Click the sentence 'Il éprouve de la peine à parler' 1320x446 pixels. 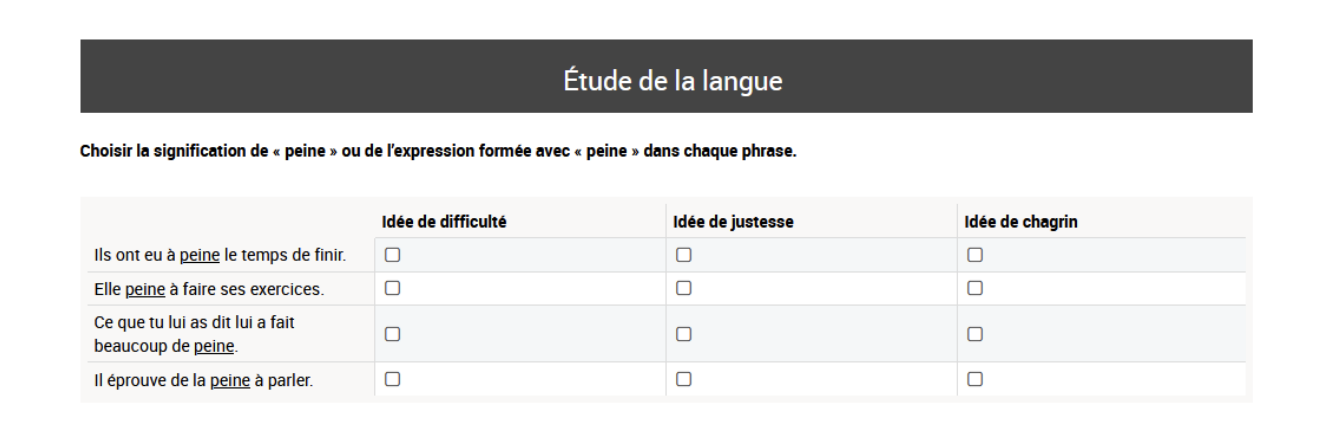tap(203, 380)
